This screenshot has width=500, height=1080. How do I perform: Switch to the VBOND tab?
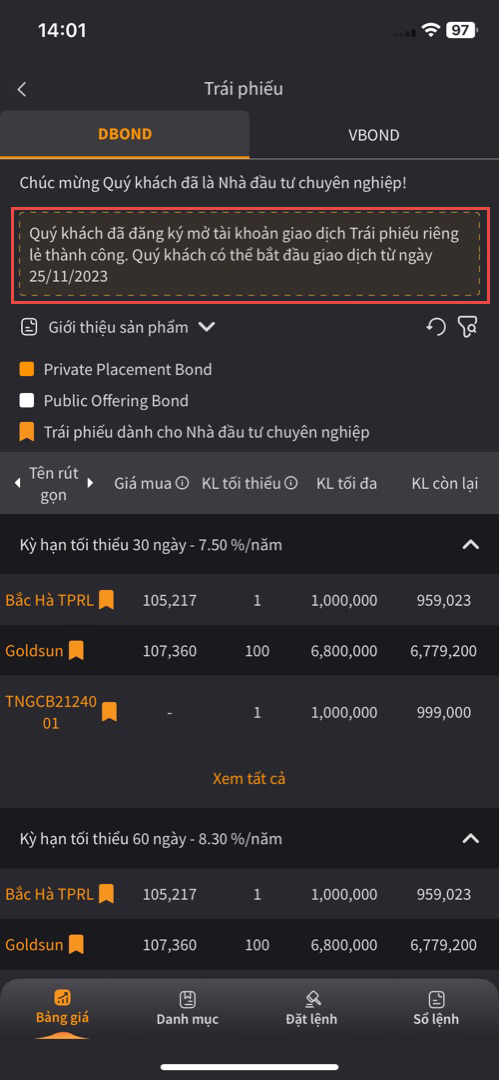tap(374, 135)
